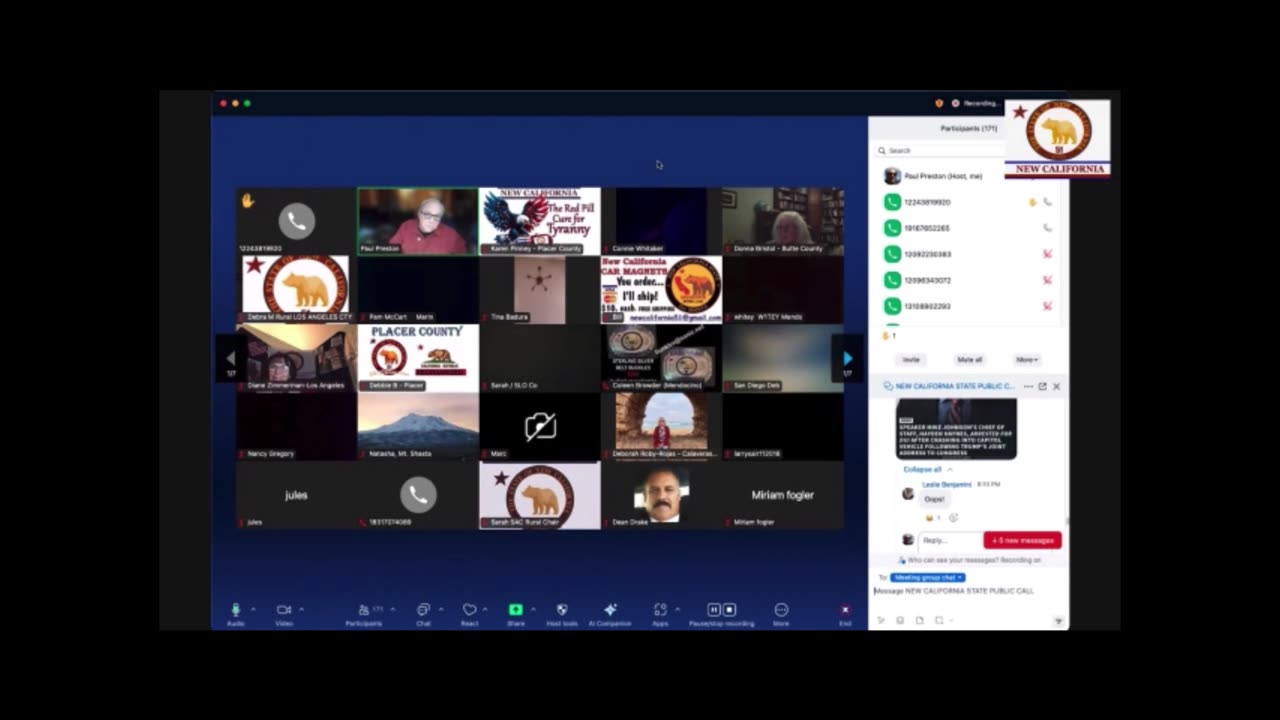Click attach file icon in chat composer
The height and width of the screenshot is (720, 1280).
919,620
